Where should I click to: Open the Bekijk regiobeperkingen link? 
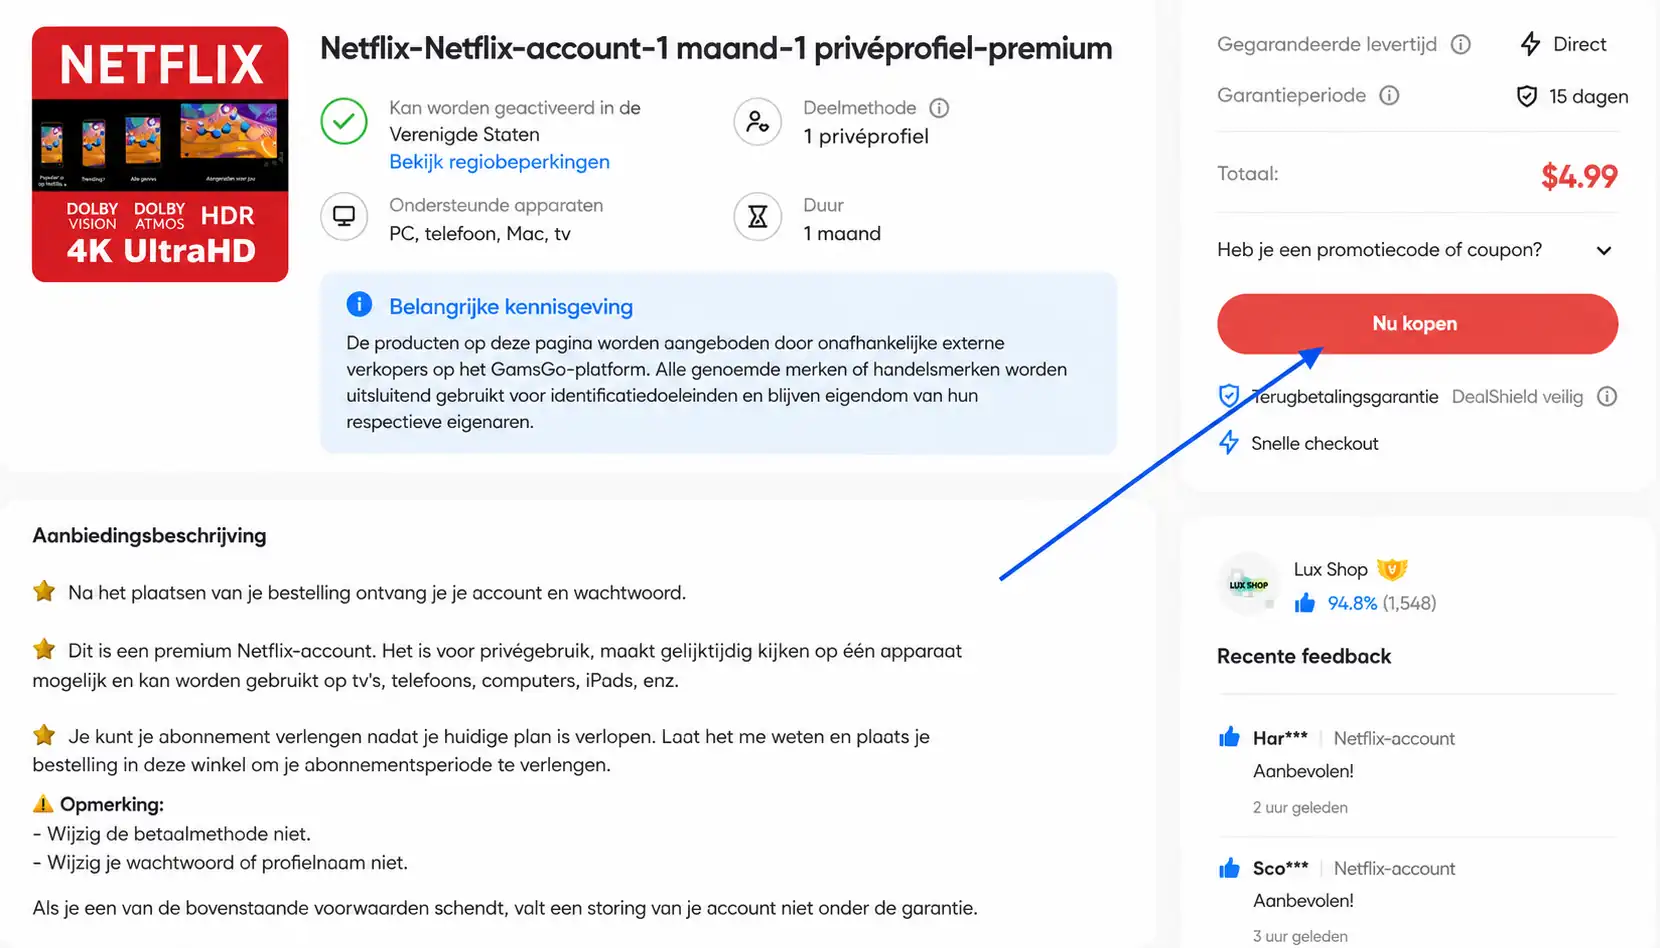pyautogui.click(x=499, y=162)
